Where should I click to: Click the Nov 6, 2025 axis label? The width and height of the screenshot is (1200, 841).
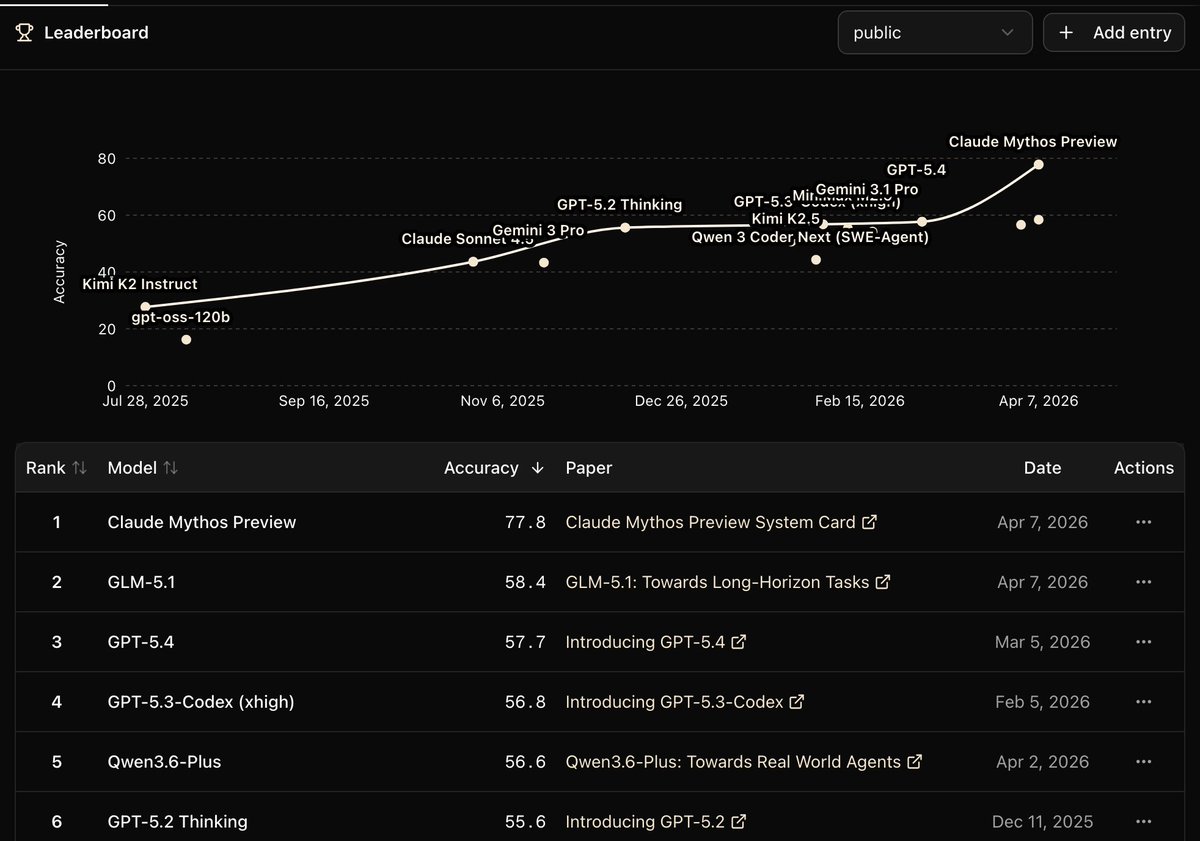pos(503,401)
